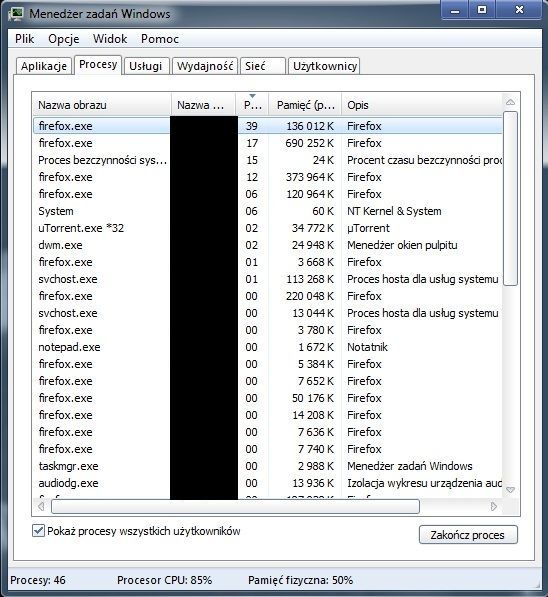Sort by Pamięć column header
Image resolution: width=548 pixels, height=597 pixels.
305,105
